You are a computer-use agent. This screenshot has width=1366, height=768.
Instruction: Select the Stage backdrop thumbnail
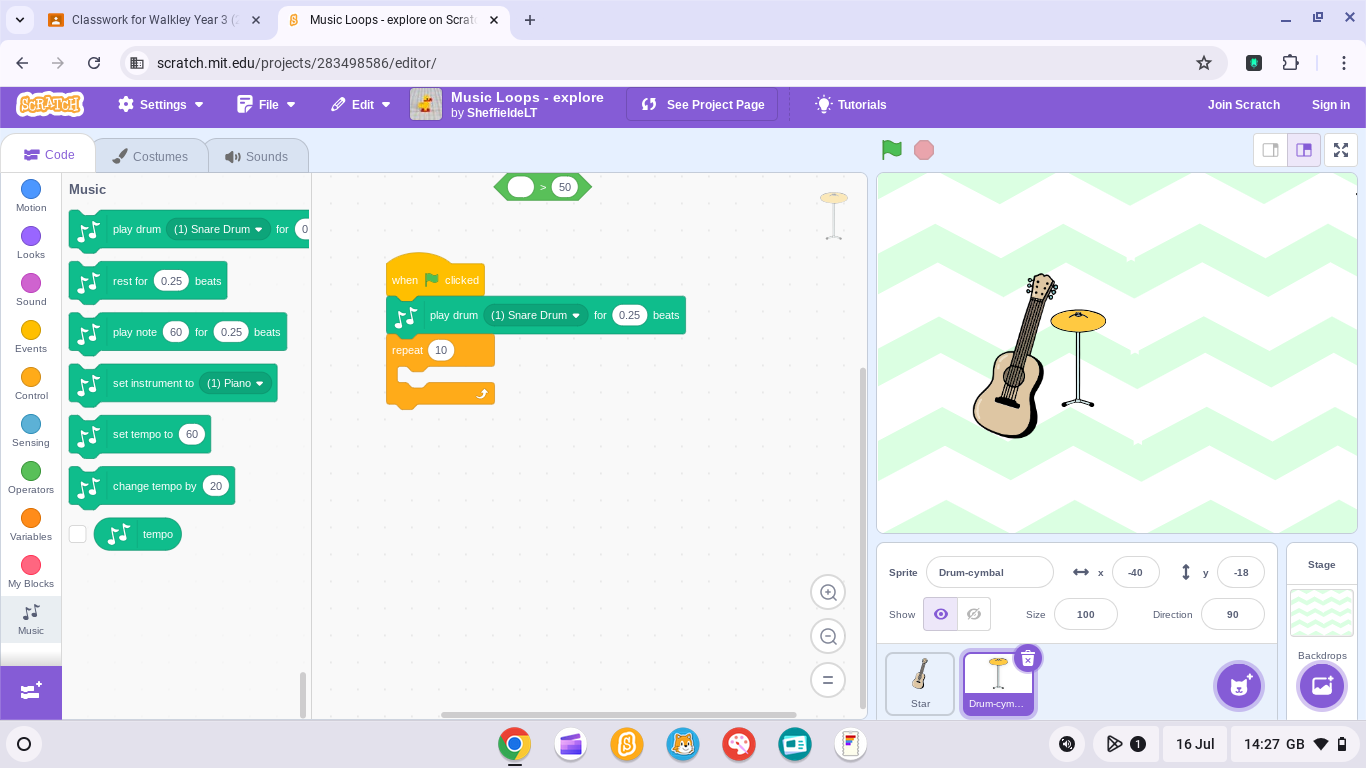(1322, 613)
